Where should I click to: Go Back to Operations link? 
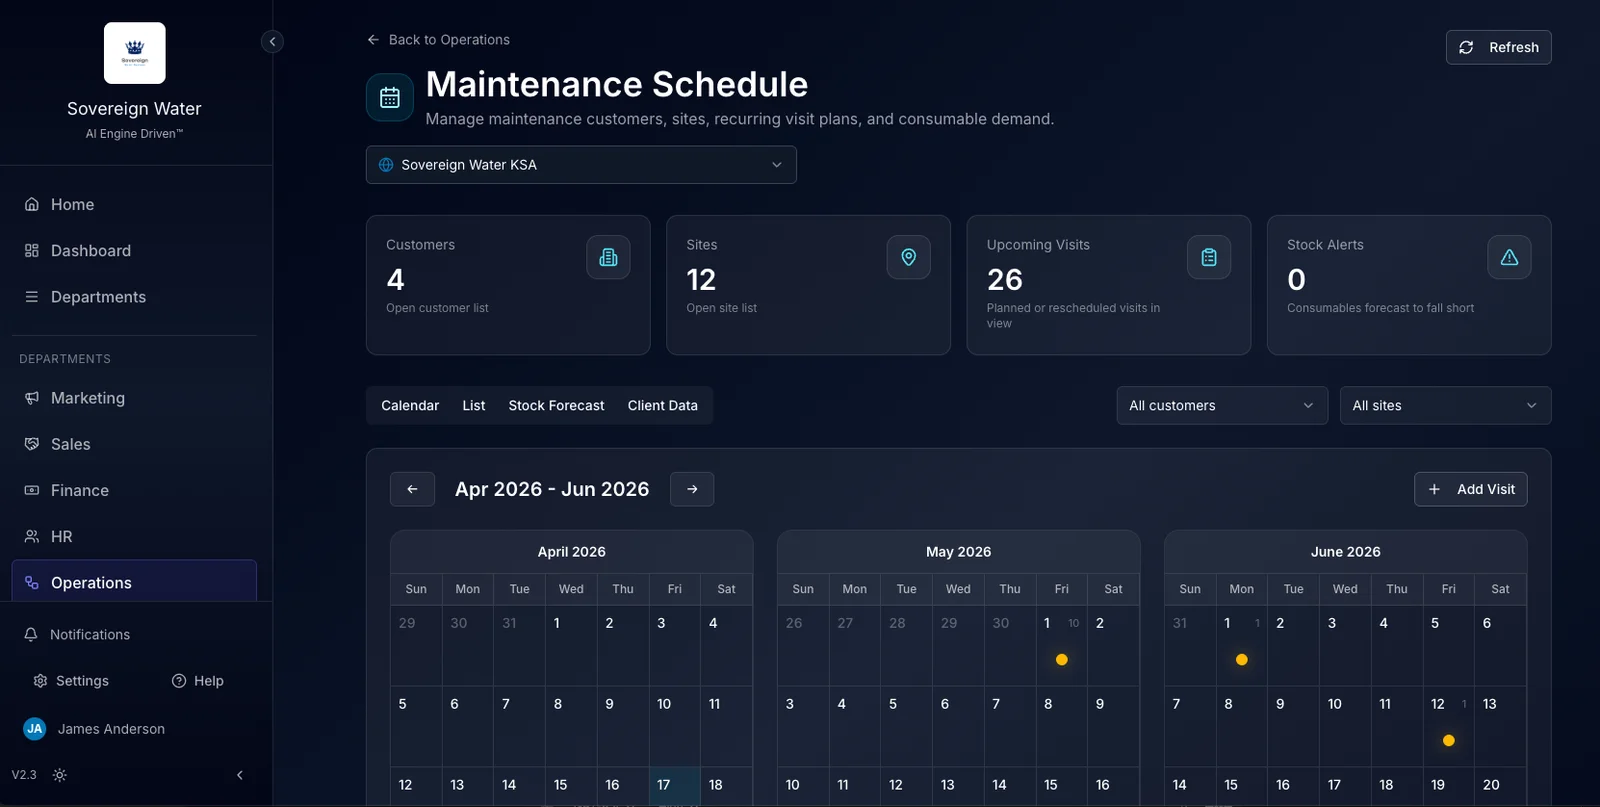(439, 40)
